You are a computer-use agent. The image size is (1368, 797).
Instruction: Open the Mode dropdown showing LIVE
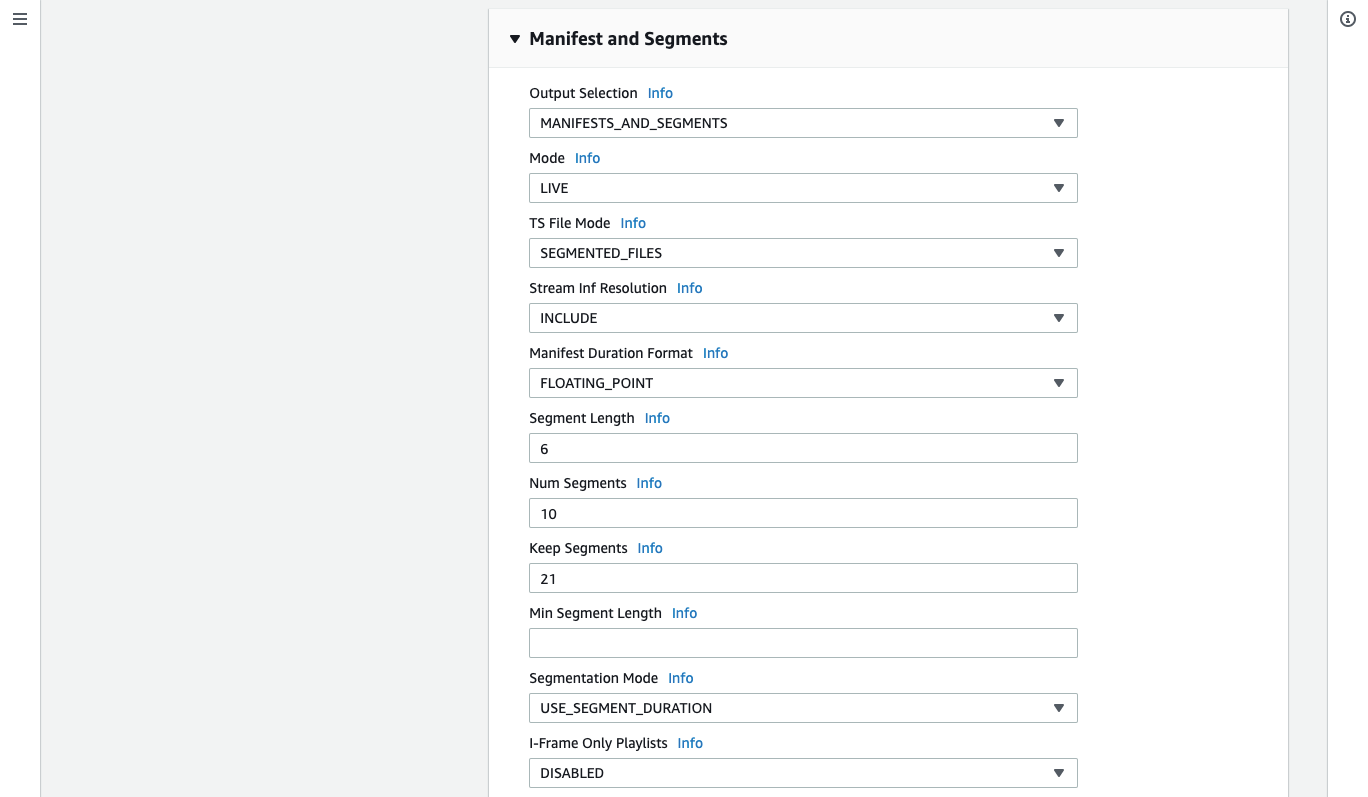click(803, 188)
